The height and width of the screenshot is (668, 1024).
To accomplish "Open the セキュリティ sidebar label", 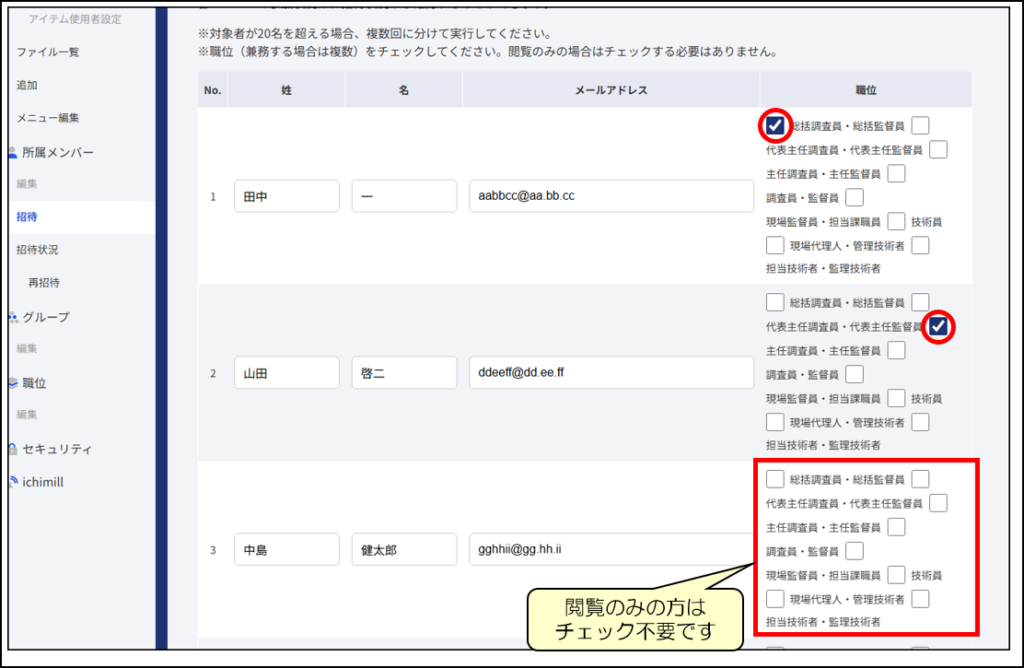I will pos(57,449).
